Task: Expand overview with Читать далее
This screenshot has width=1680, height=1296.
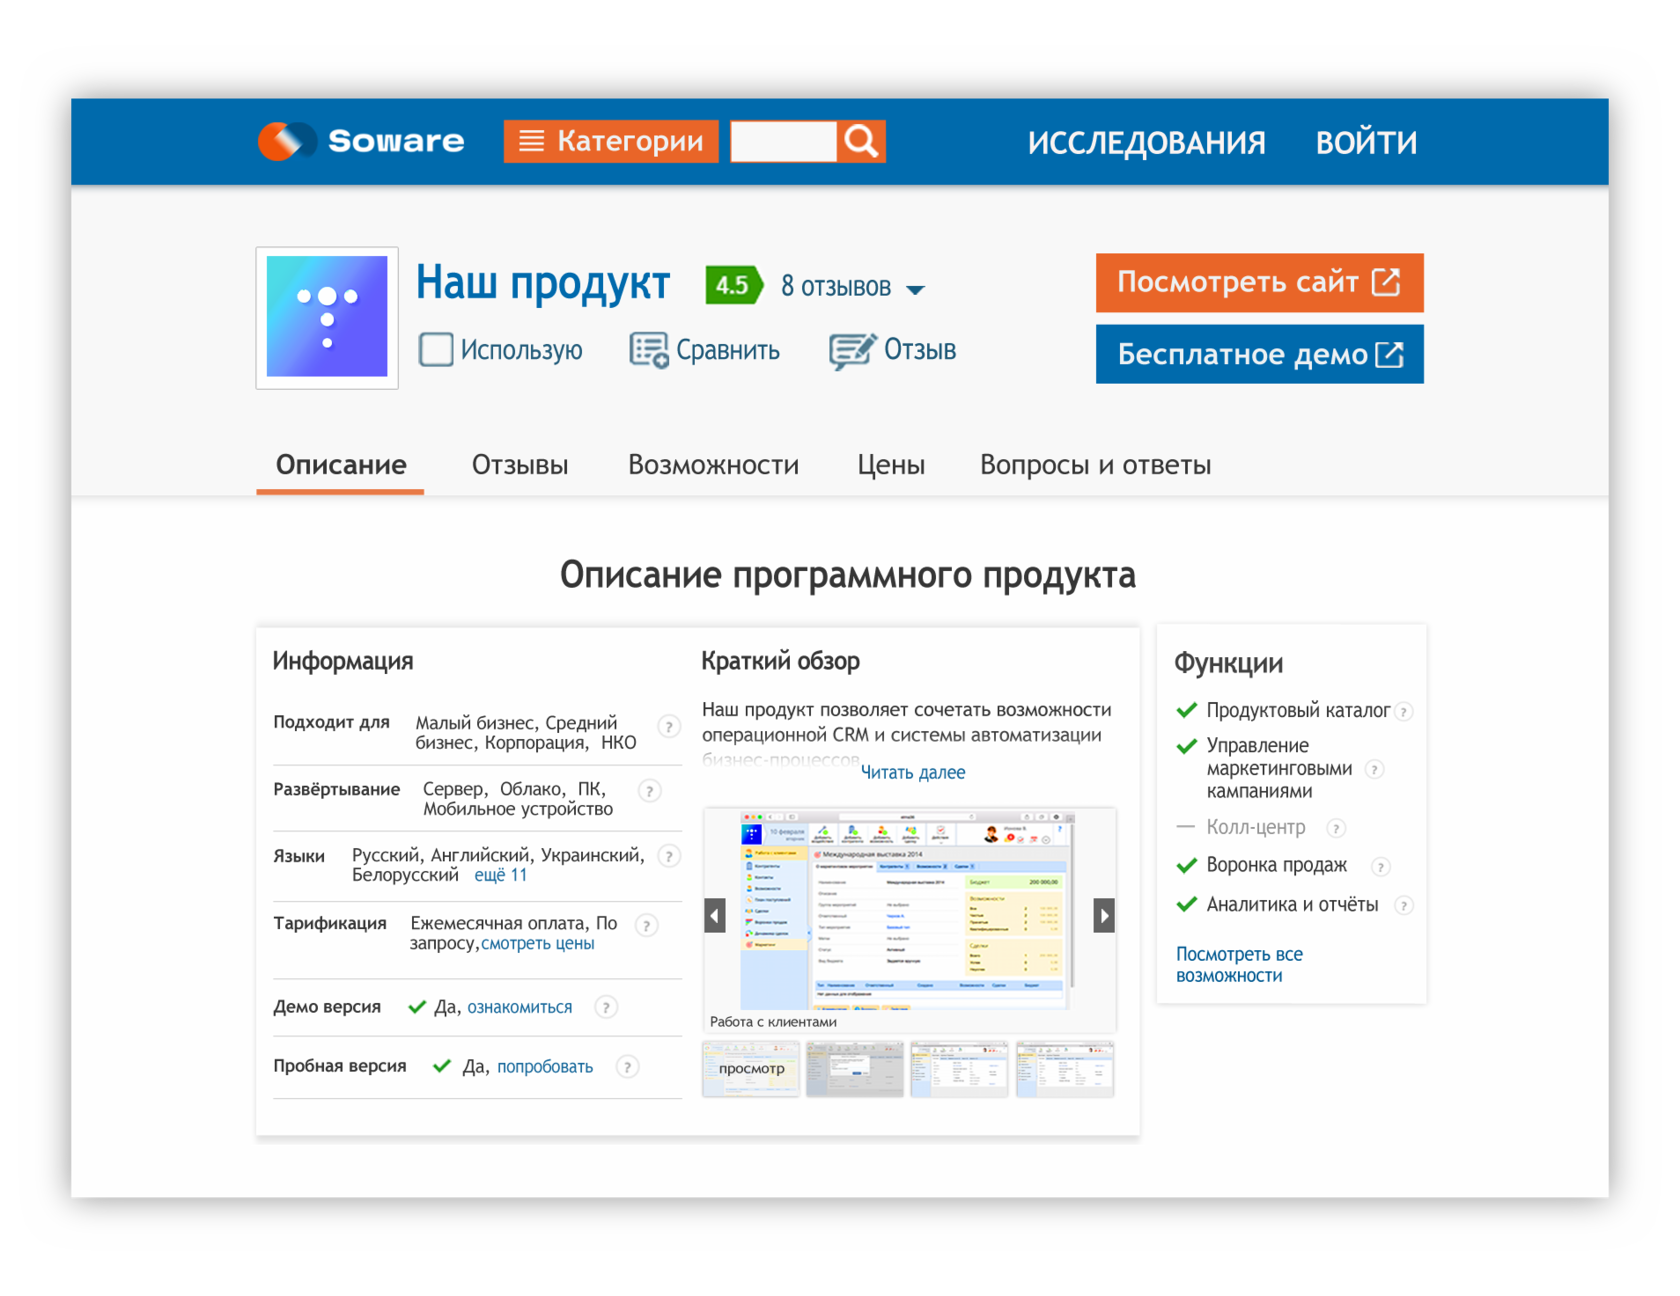Action: 912,772
